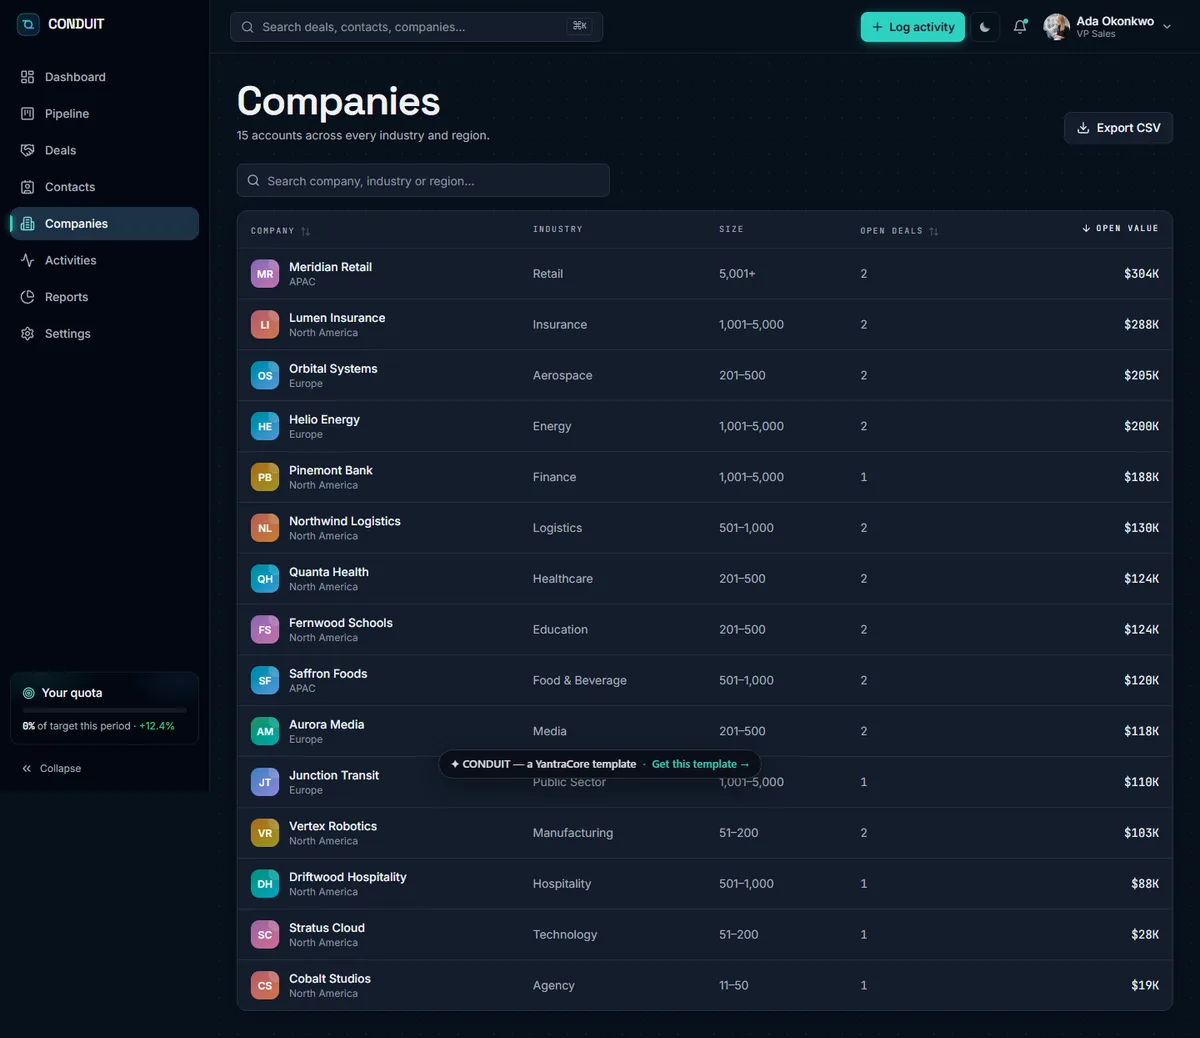Click the Get this template link
The height and width of the screenshot is (1038, 1200).
[700, 764]
